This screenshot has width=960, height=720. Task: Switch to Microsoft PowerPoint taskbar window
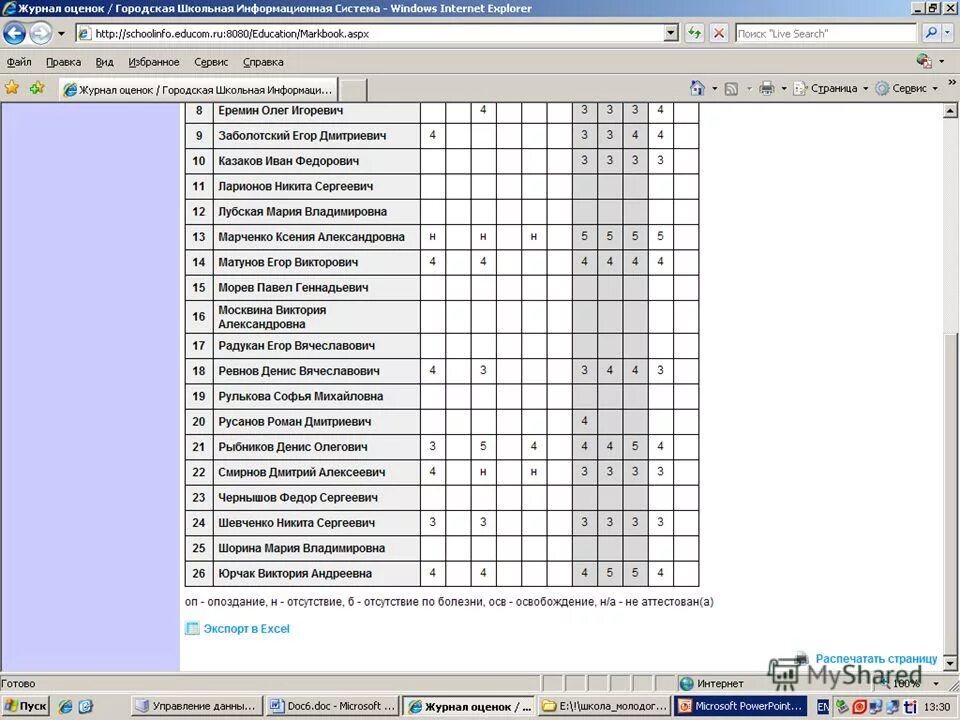[740, 706]
